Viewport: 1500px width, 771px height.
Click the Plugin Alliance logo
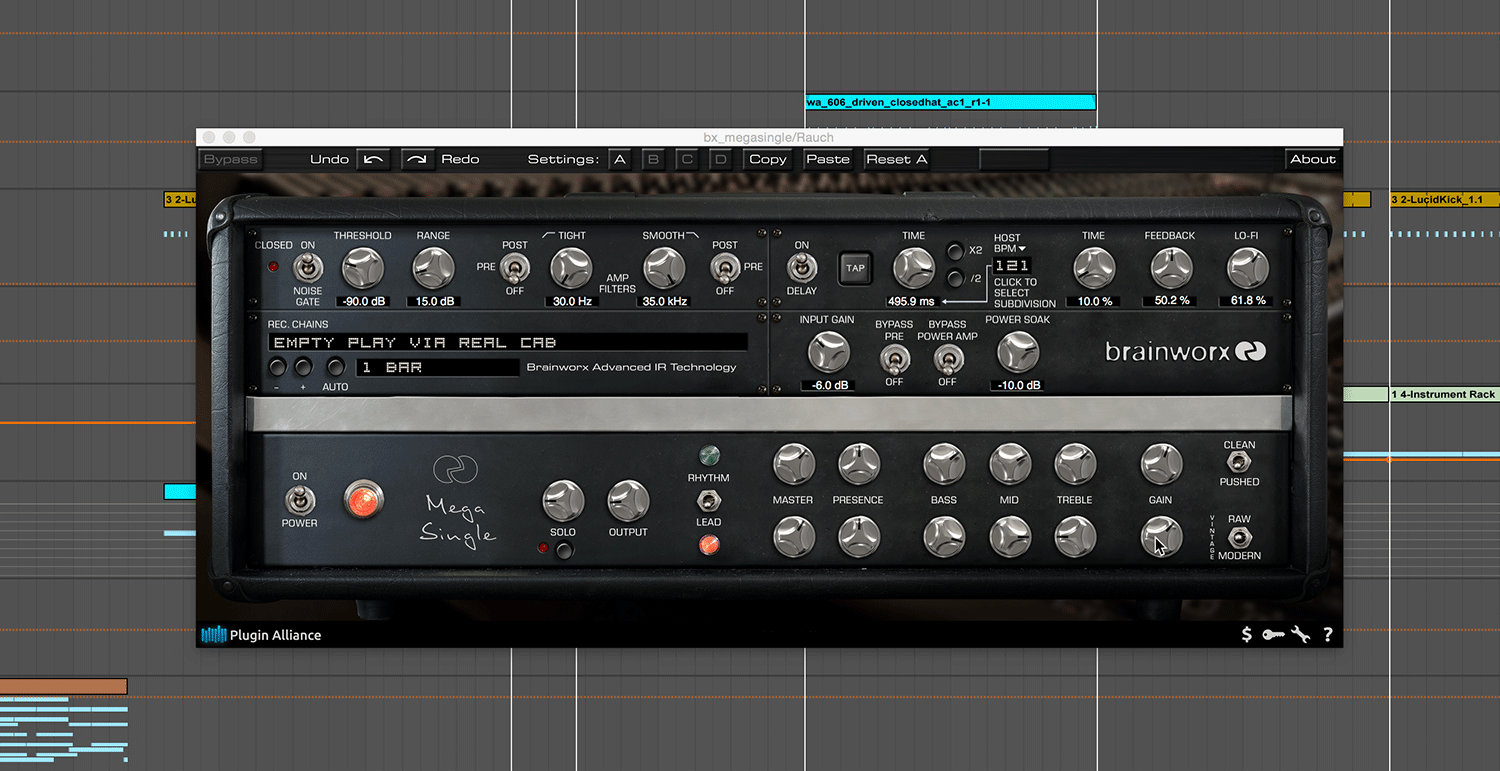click(x=261, y=634)
